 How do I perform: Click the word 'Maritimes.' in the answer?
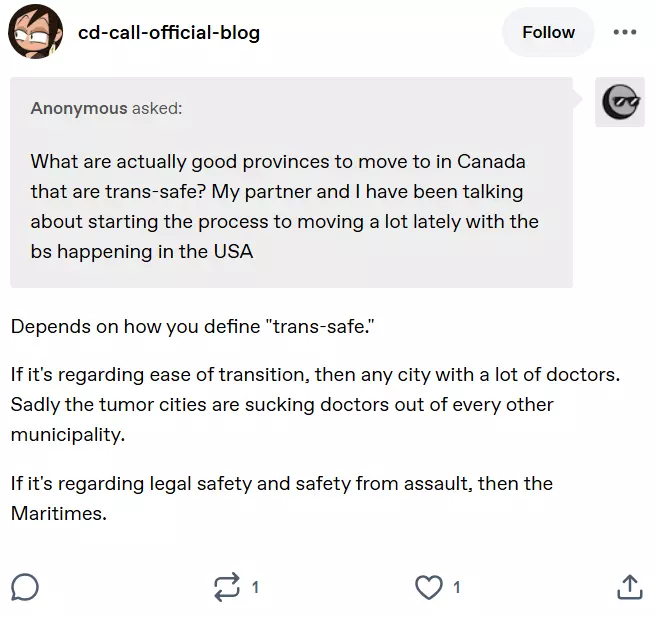coord(59,514)
